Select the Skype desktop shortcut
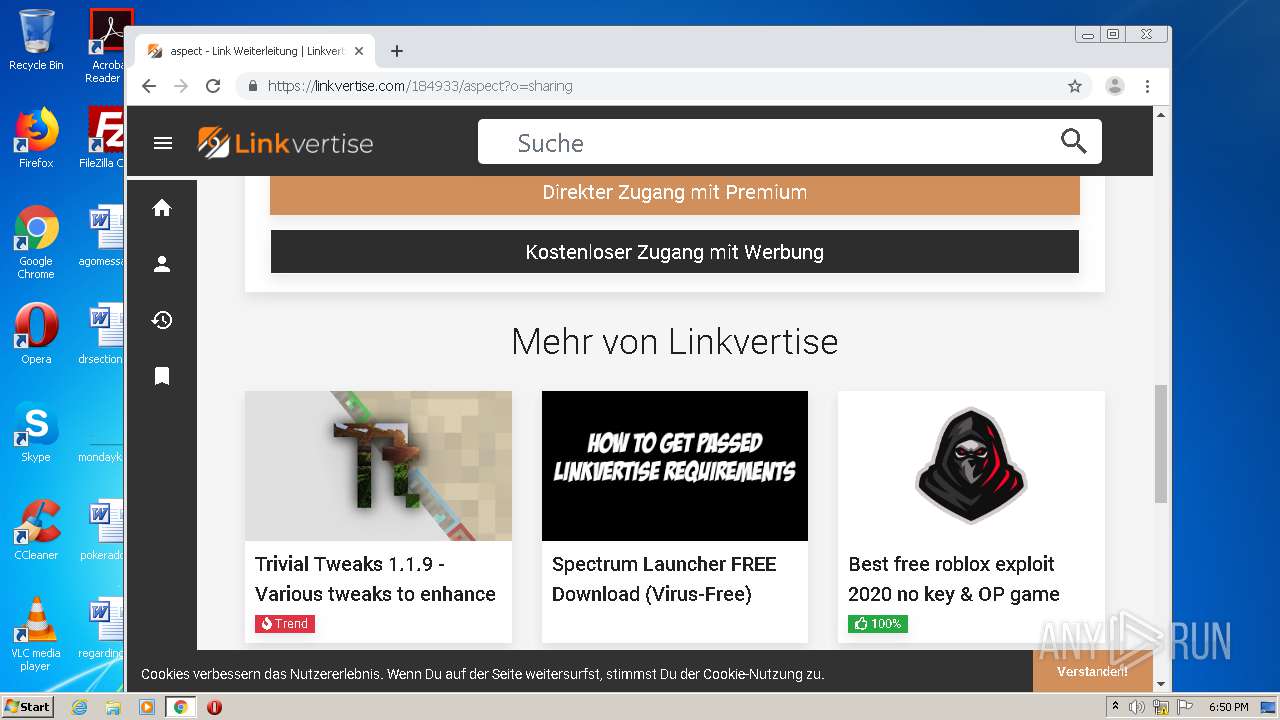Viewport: 1280px width, 720px height. click(36, 432)
